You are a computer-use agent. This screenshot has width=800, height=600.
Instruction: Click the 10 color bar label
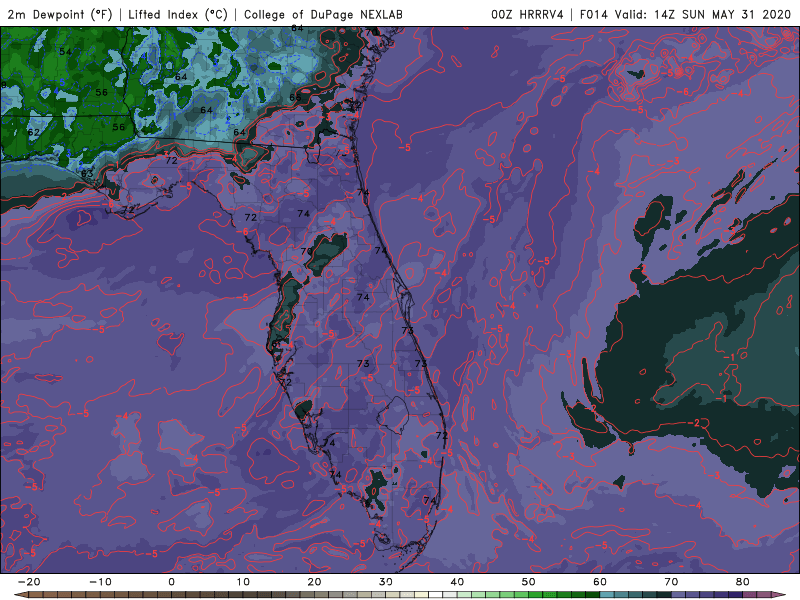pos(243,582)
